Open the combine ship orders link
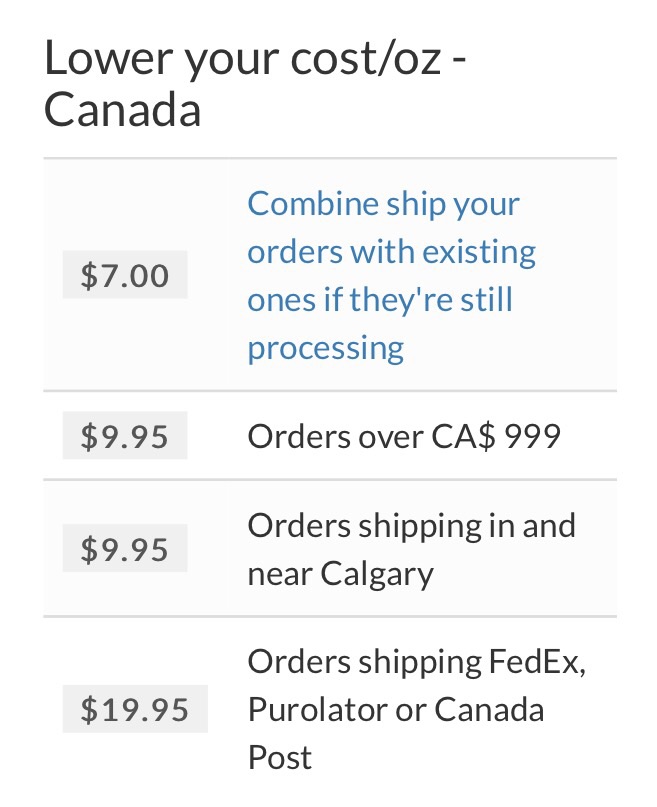 click(391, 275)
